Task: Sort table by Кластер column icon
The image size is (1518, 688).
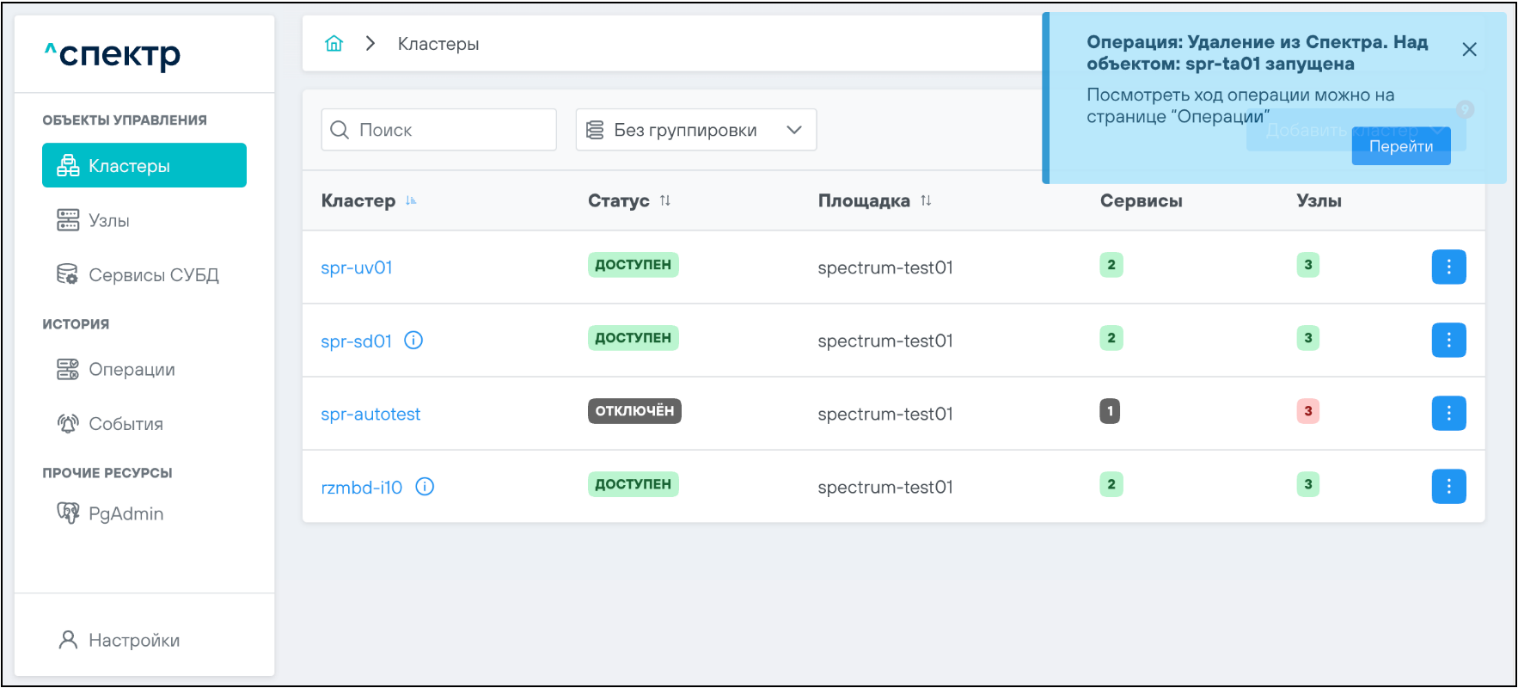Action: coord(411,201)
